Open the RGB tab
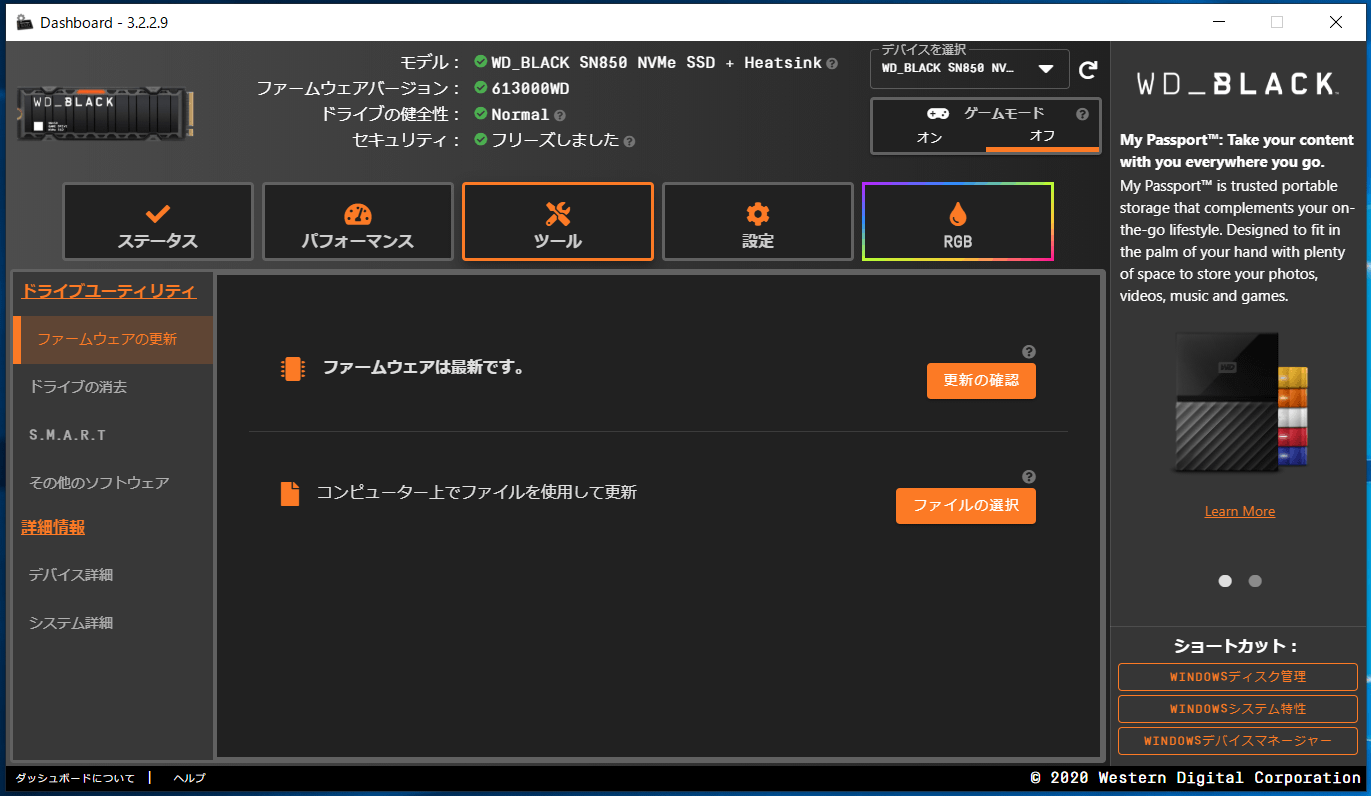 click(x=958, y=222)
